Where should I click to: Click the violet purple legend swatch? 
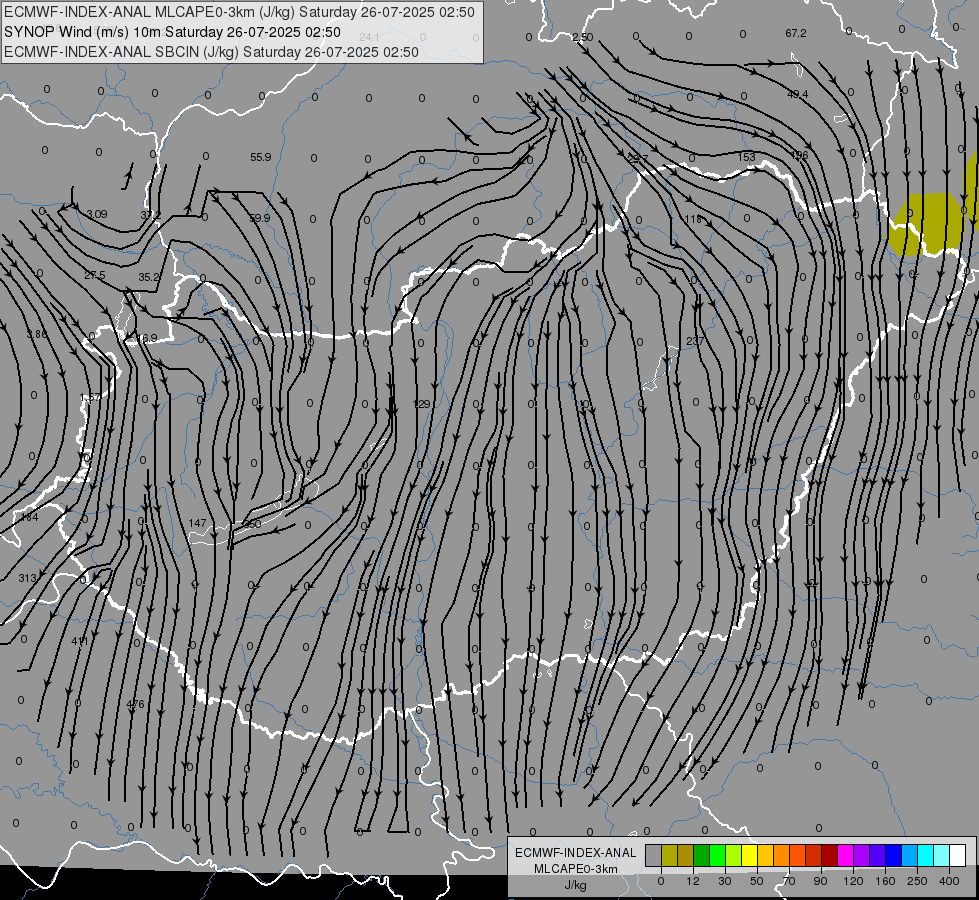pos(862,855)
